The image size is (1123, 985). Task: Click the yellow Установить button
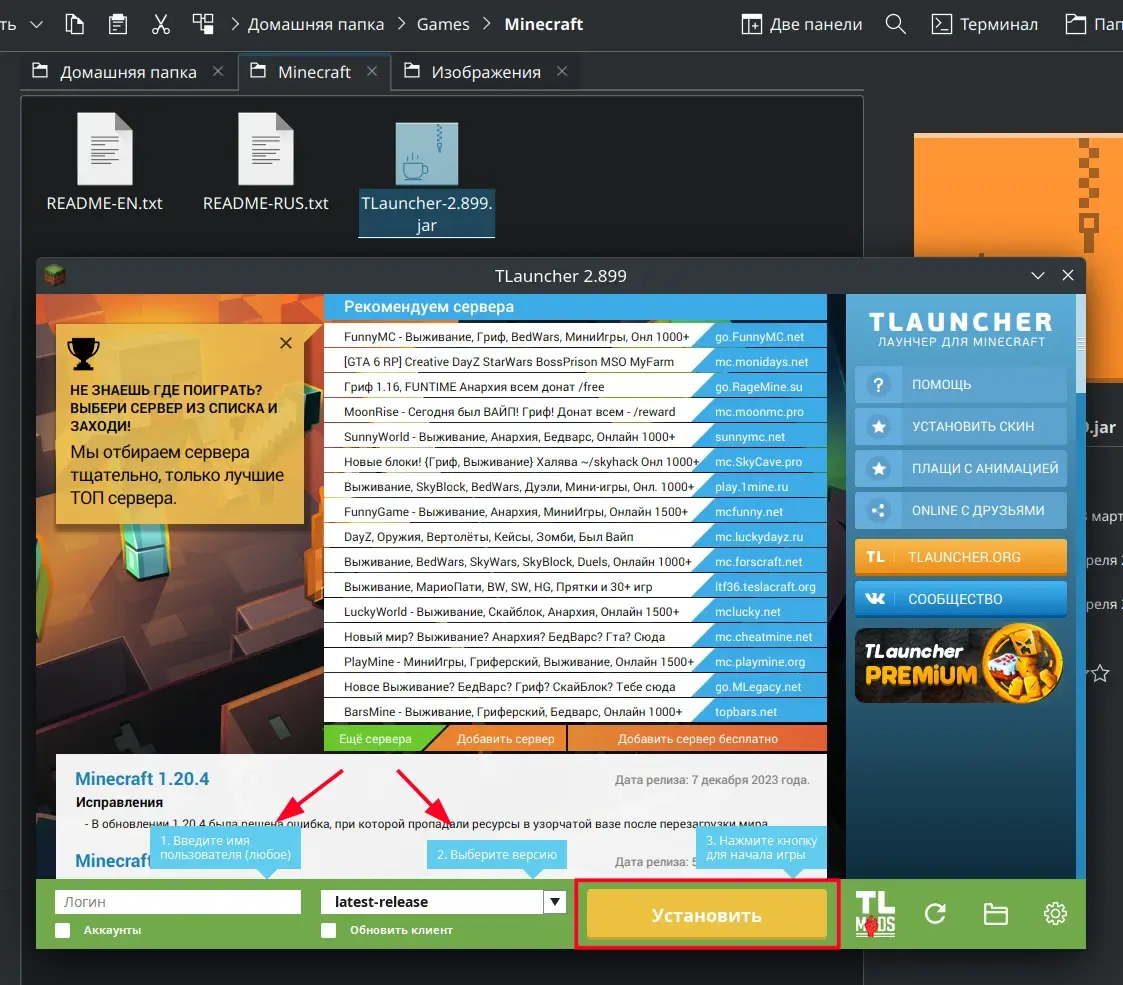(706, 915)
